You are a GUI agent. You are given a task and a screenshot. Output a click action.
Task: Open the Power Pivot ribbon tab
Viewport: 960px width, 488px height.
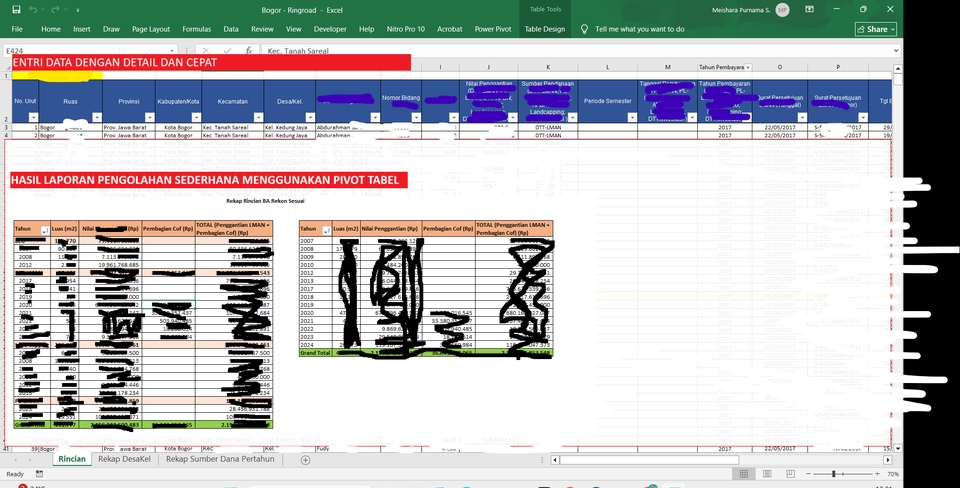493,29
